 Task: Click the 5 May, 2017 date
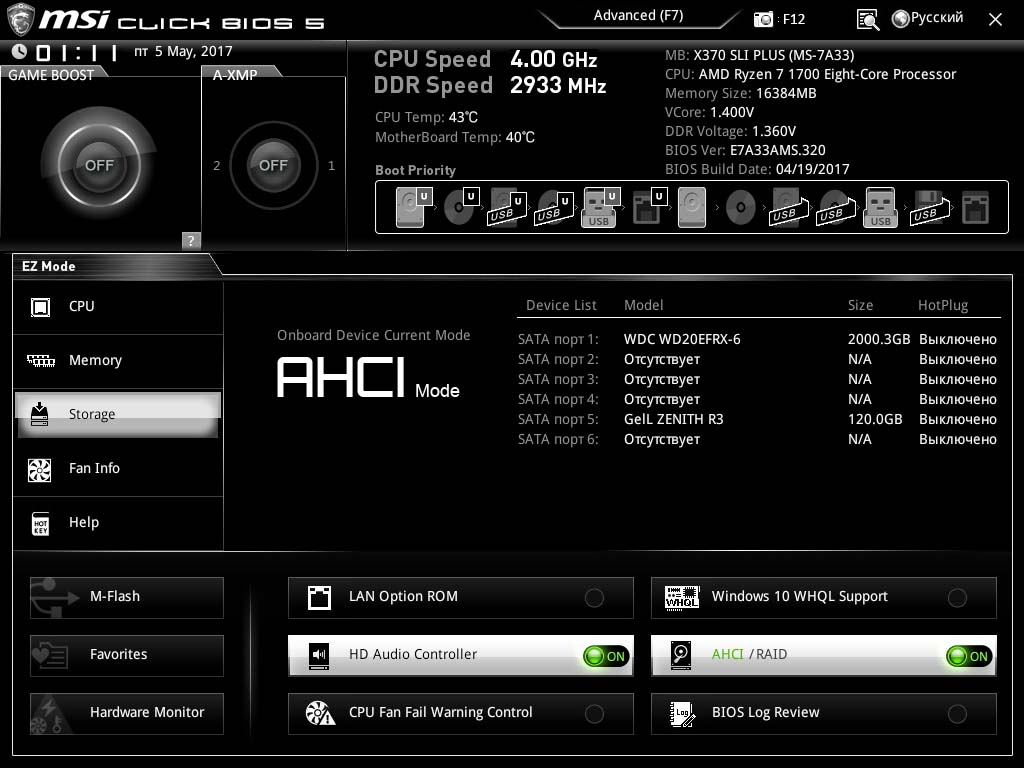pos(193,52)
